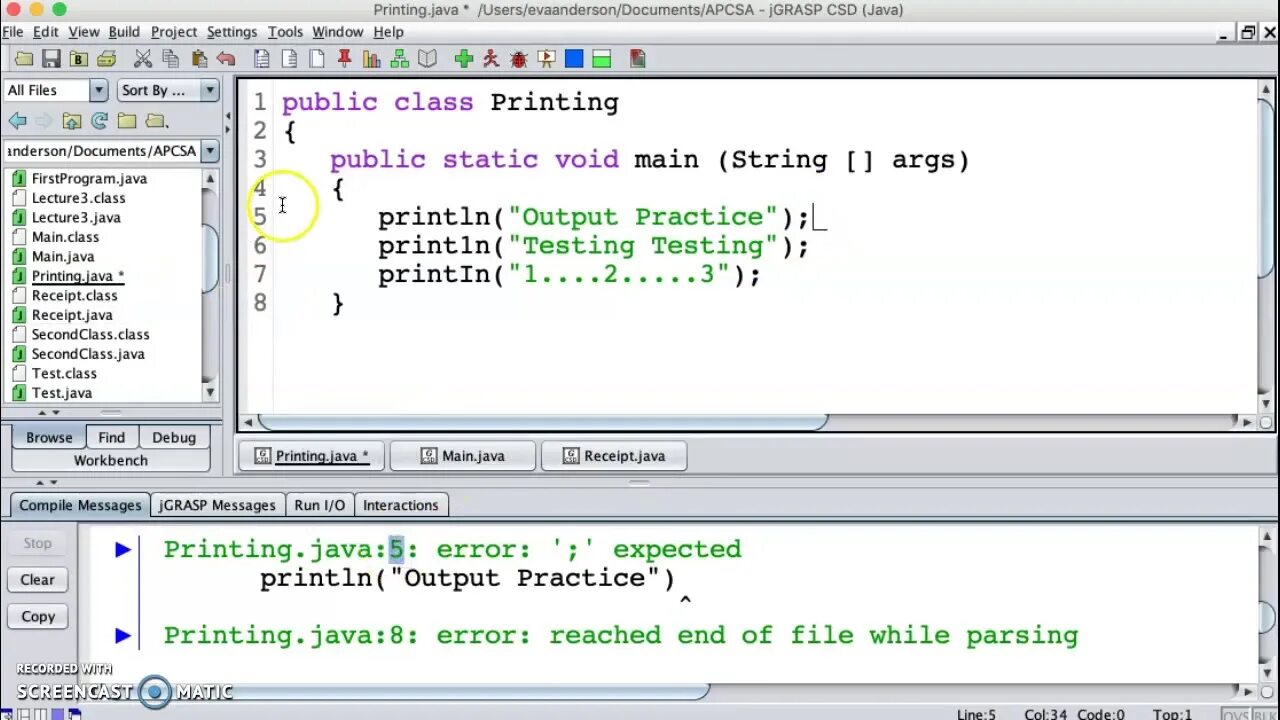The image size is (1280, 720).
Task: Open the Project menu
Action: pos(174,32)
